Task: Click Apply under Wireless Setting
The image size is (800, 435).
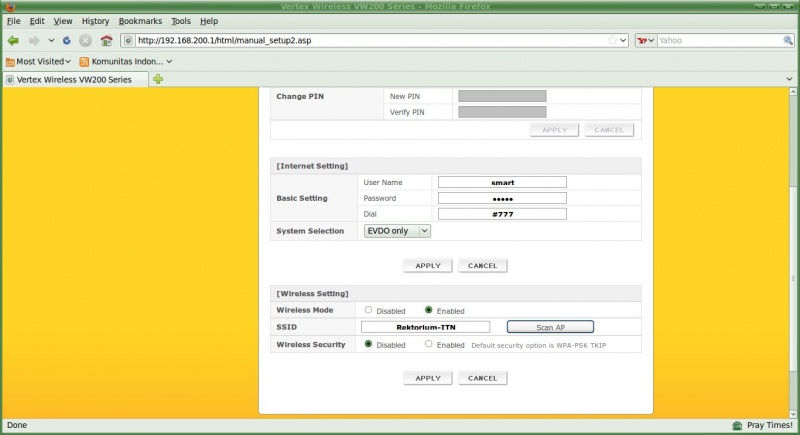Action: click(427, 378)
